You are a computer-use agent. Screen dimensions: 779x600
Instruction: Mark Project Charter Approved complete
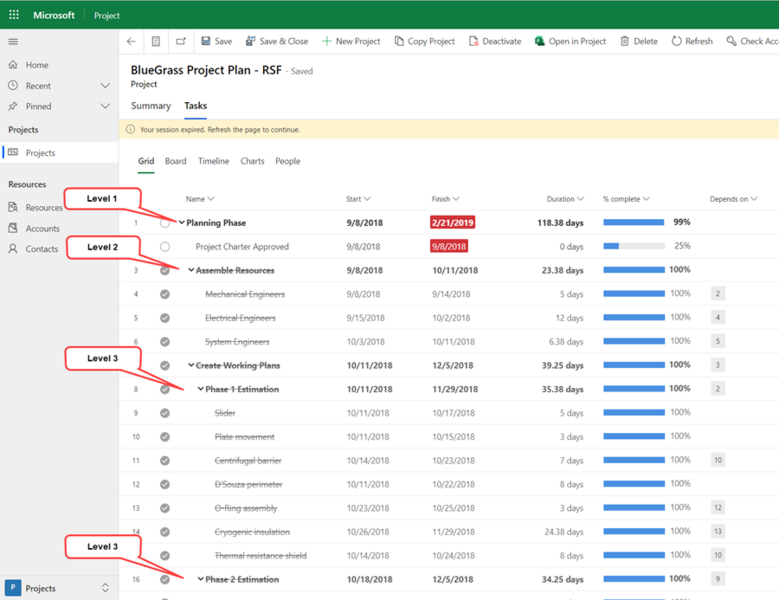(165, 246)
